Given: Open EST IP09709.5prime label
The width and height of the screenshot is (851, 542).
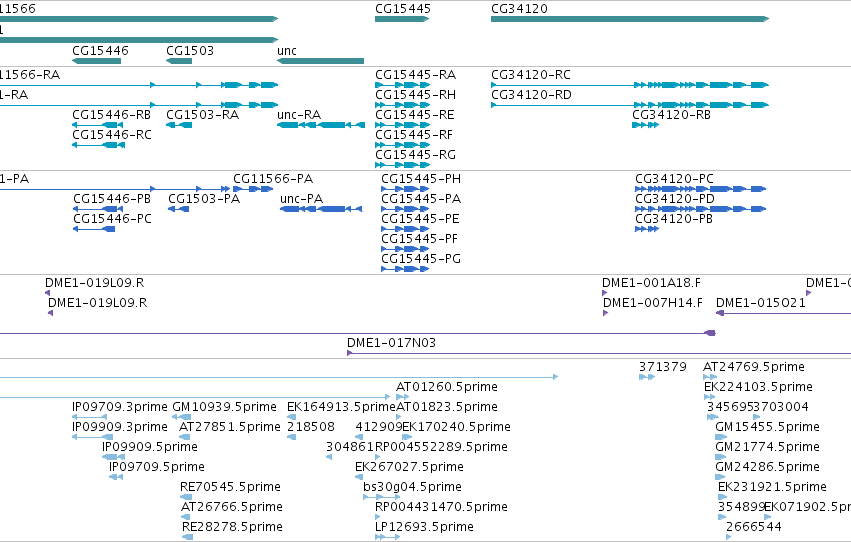Looking at the screenshot, I should [x=157, y=468].
